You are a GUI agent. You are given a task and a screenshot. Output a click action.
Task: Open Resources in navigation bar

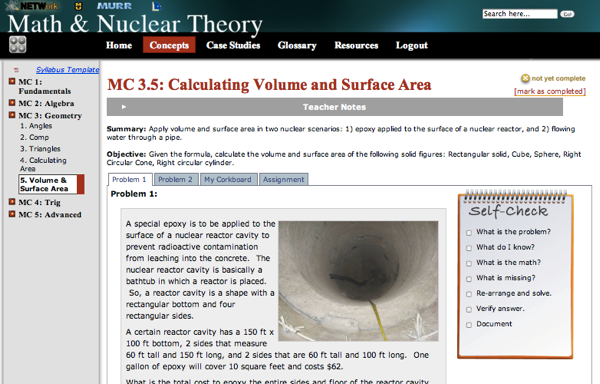356,45
